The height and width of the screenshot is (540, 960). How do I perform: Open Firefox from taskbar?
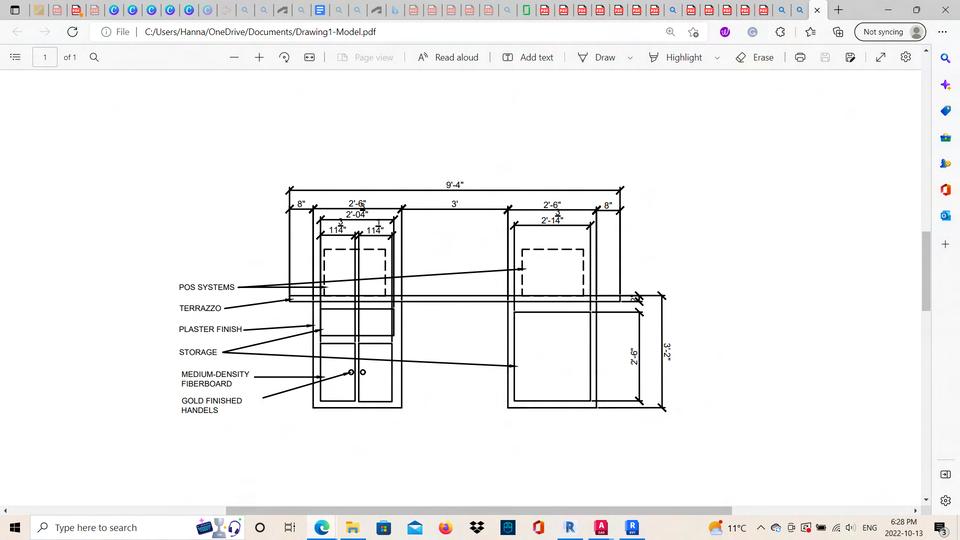pos(446,527)
